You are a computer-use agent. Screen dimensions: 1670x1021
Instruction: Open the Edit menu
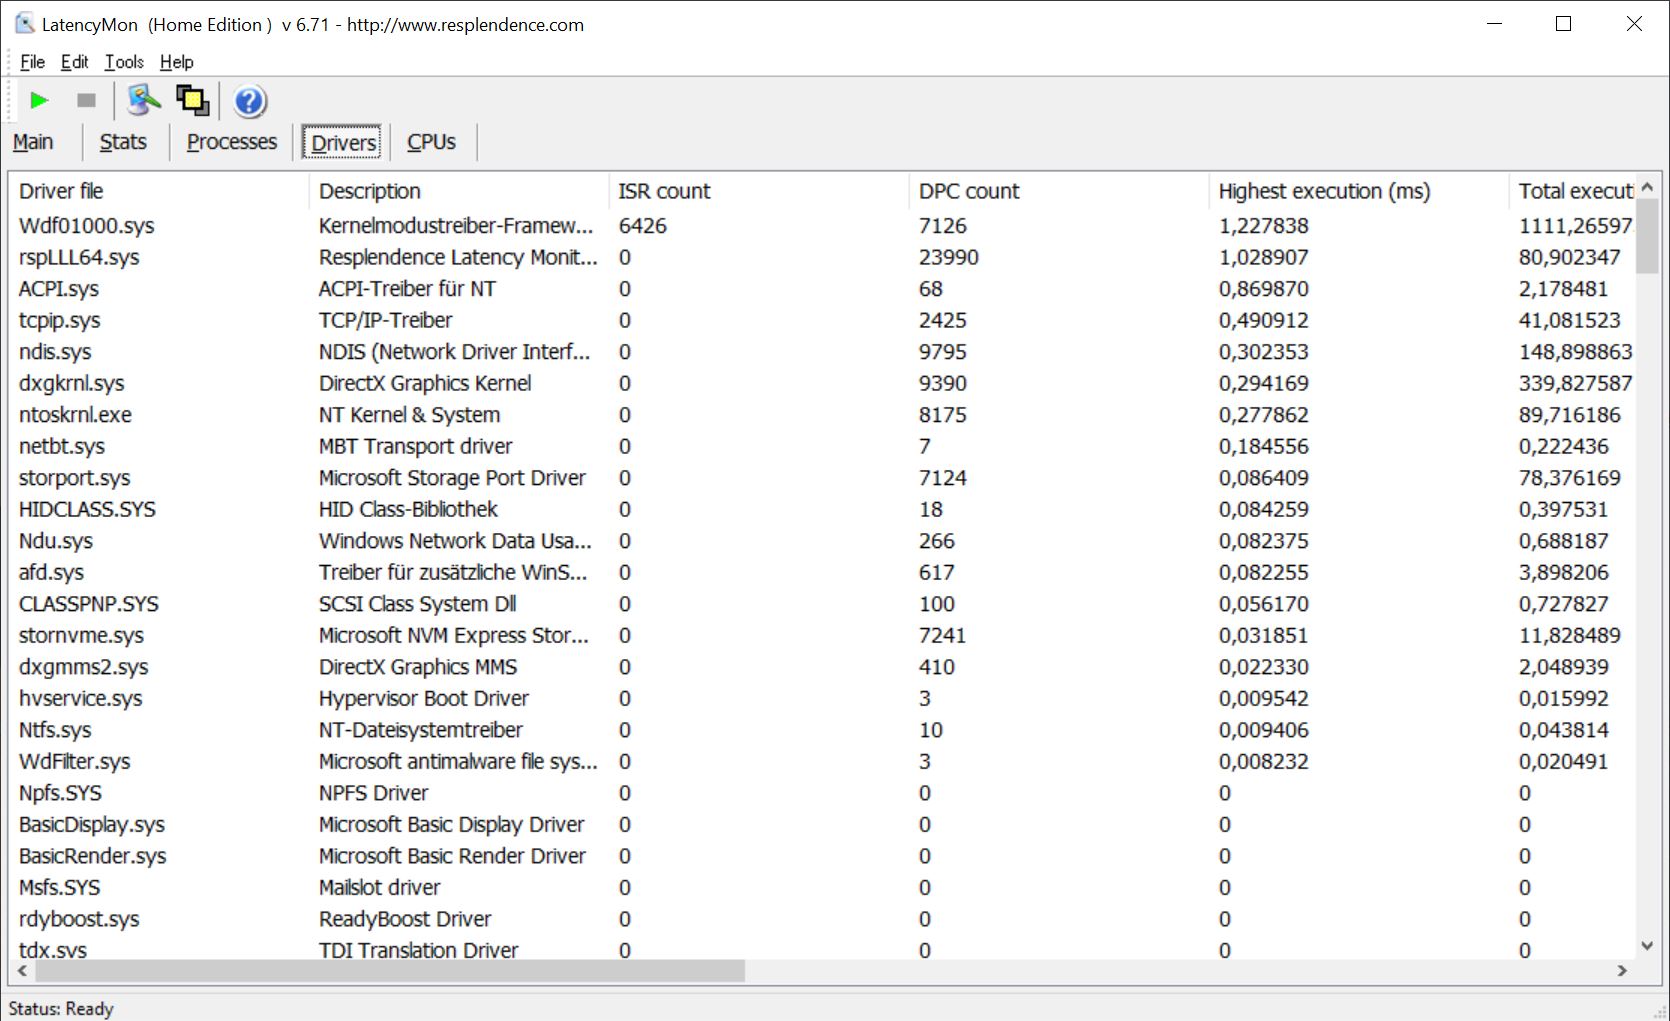74,62
